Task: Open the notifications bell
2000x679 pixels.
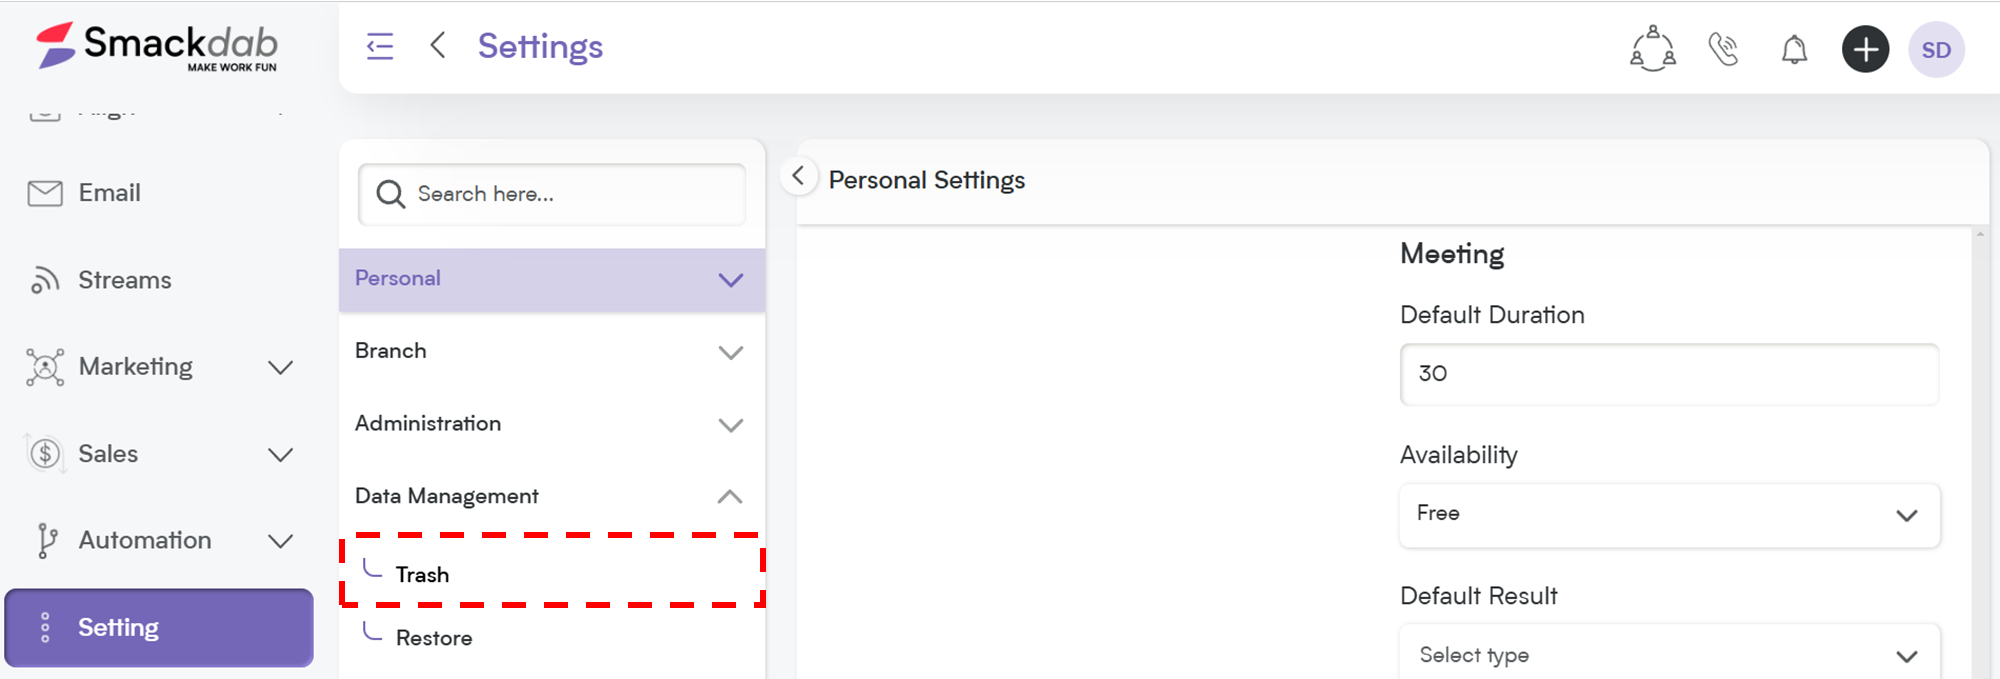Action: [1795, 49]
